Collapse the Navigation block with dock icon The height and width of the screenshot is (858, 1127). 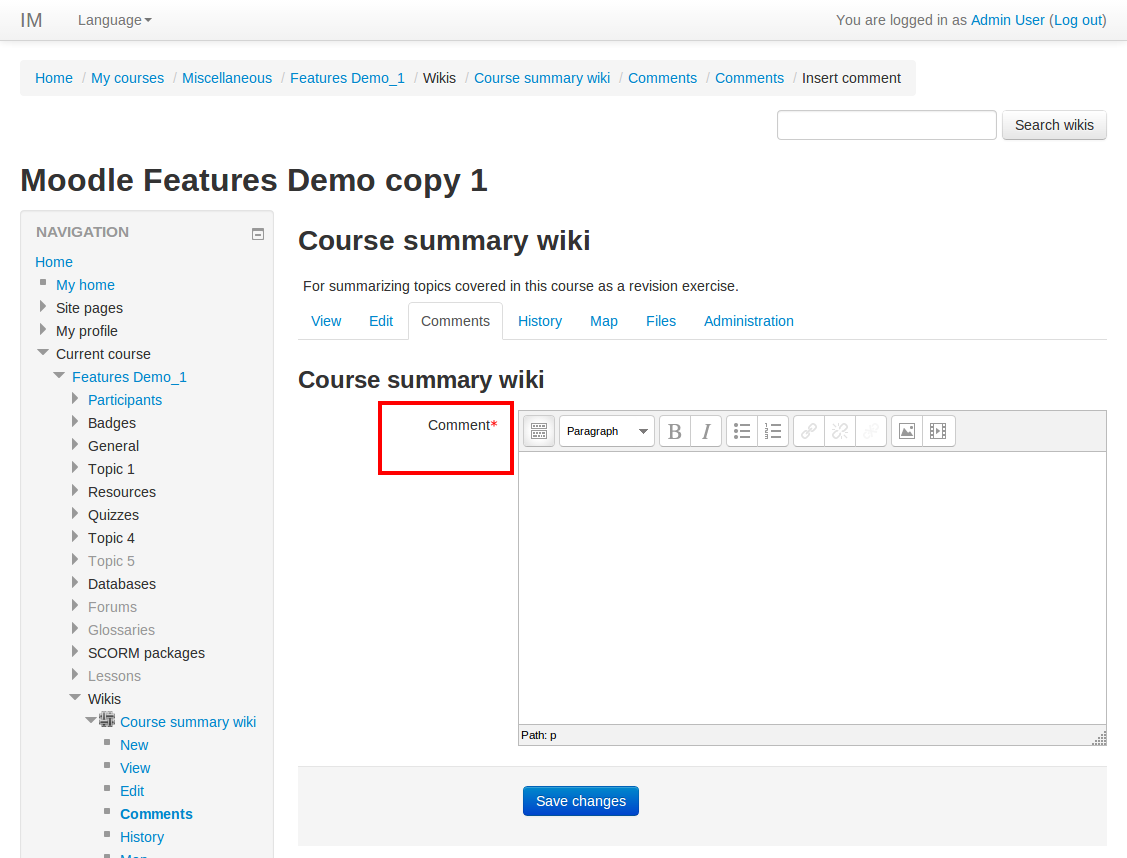pyautogui.click(x=258, y=234)
